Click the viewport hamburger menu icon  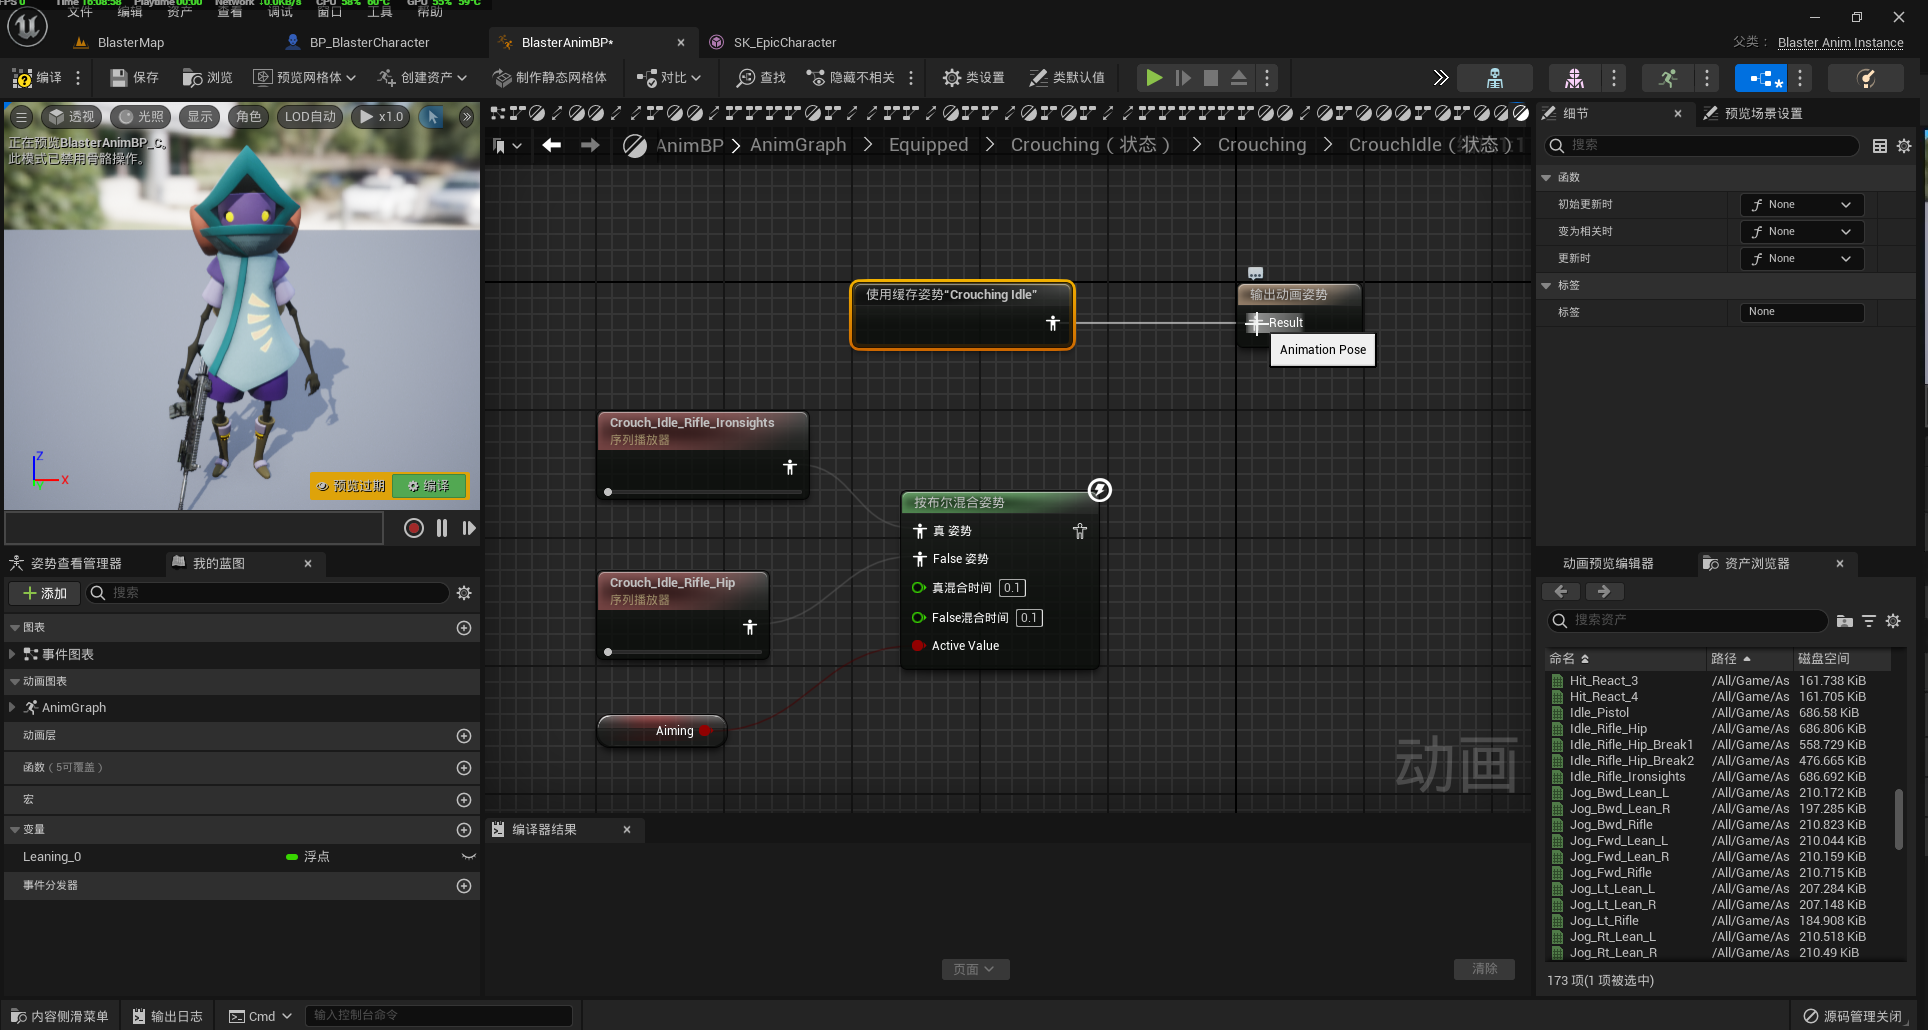[x=21, y=117]
